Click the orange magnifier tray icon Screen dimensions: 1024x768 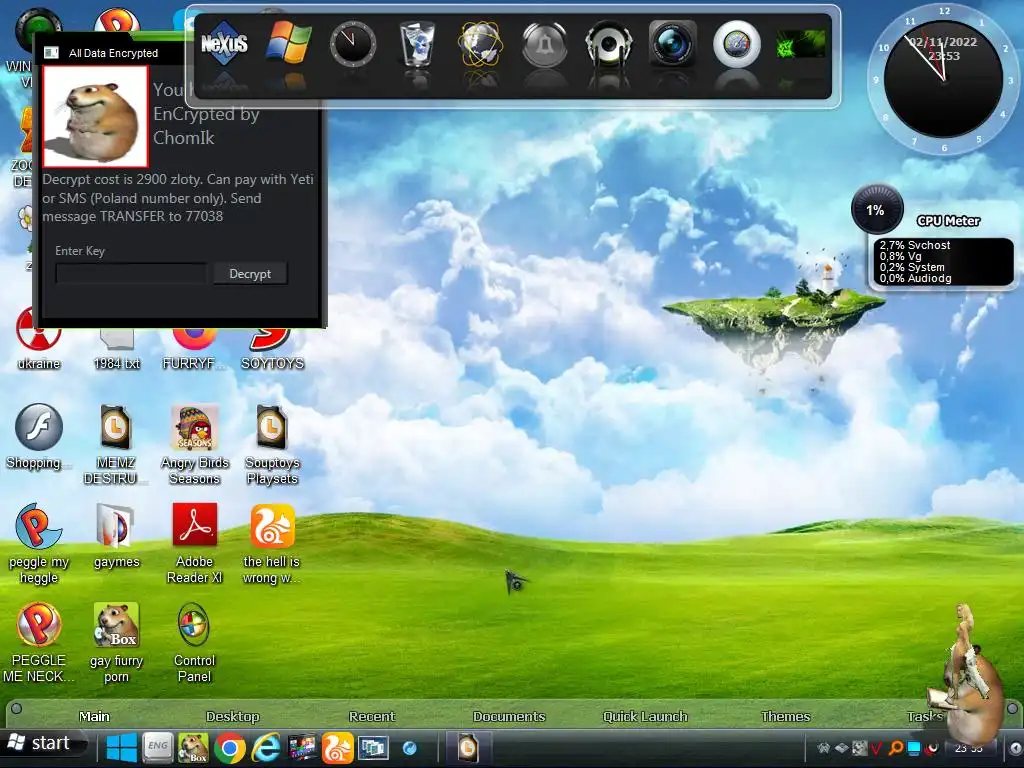click(x=896, y=748)
